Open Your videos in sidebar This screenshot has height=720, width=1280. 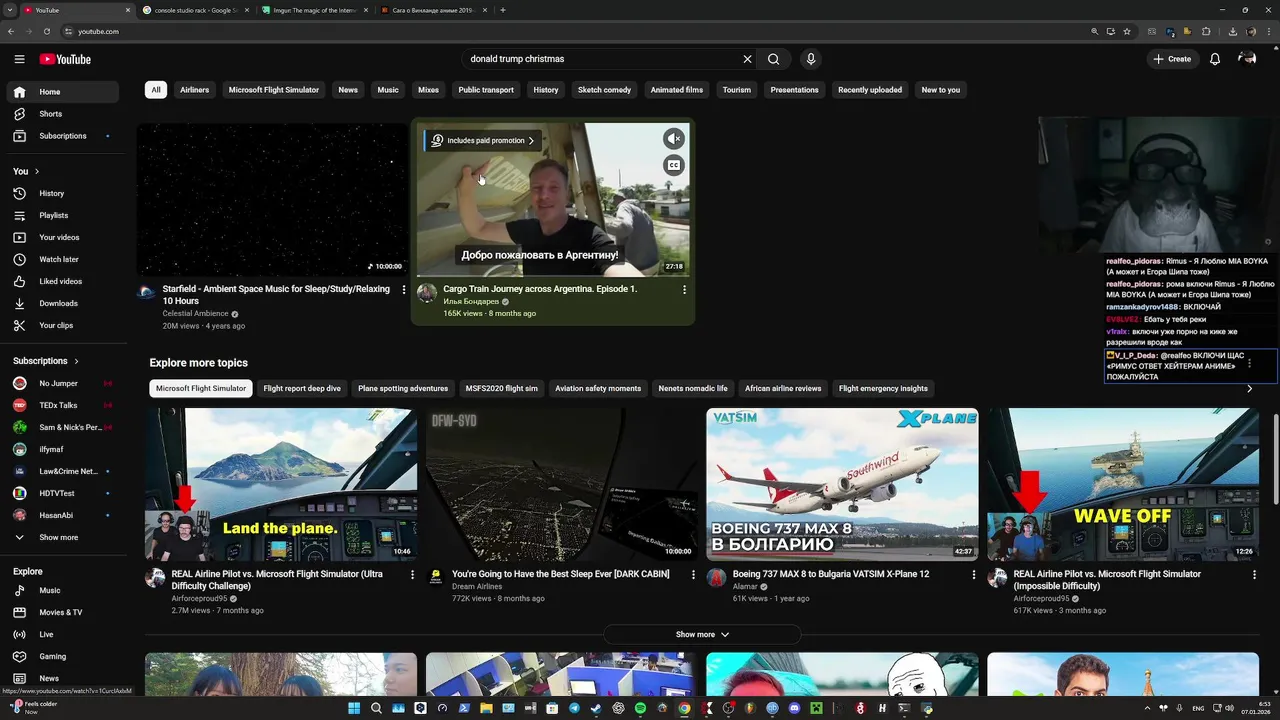coord(62,238)
